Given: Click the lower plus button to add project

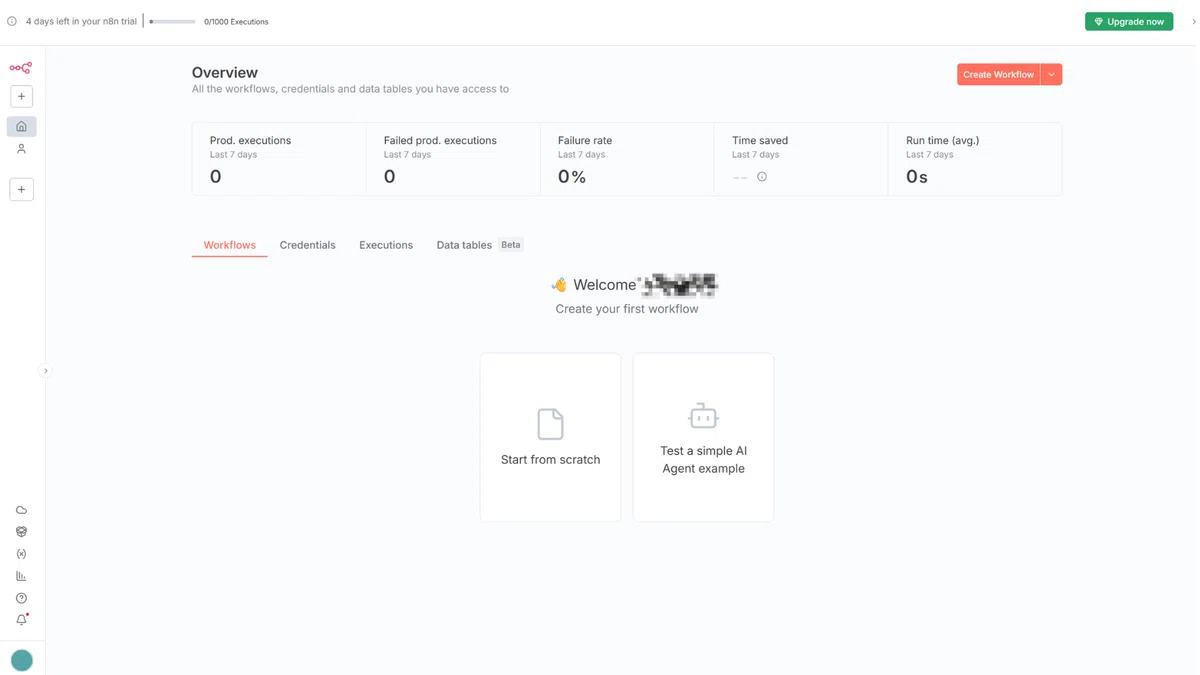Looking at the screenshot, I should pyautogui.click(x=21, y=189).
